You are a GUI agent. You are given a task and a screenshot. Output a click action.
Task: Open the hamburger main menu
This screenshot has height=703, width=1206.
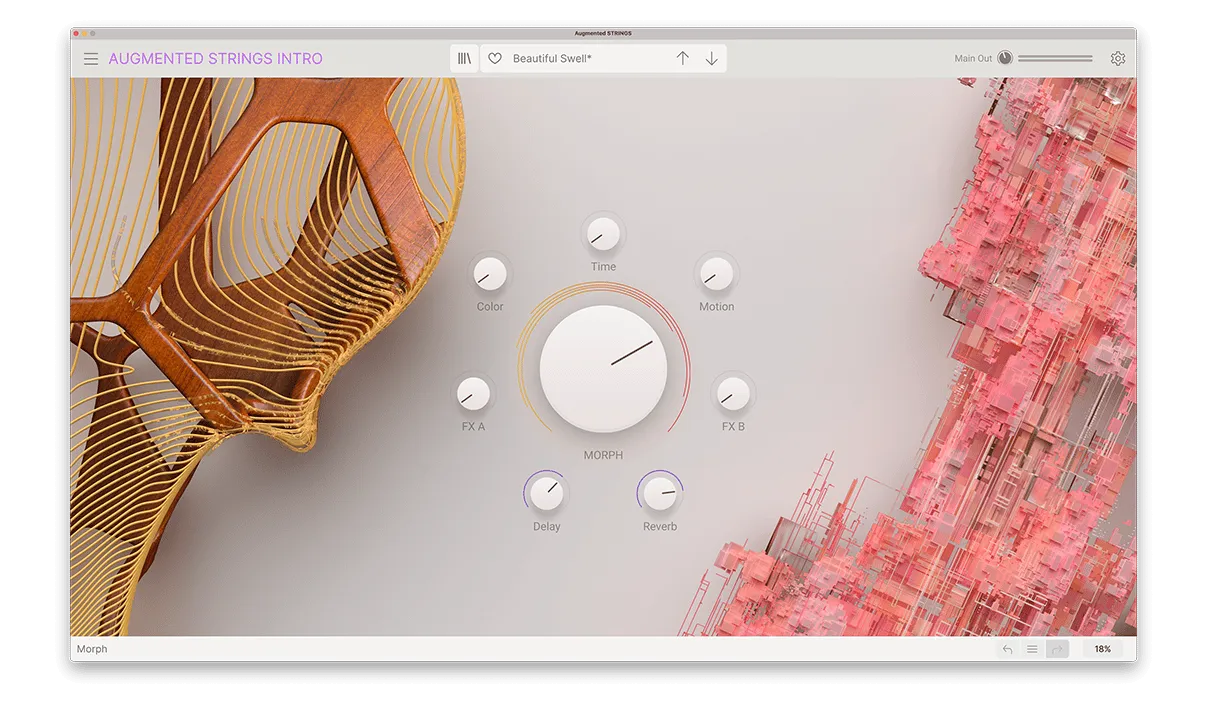tap(91, 59)
